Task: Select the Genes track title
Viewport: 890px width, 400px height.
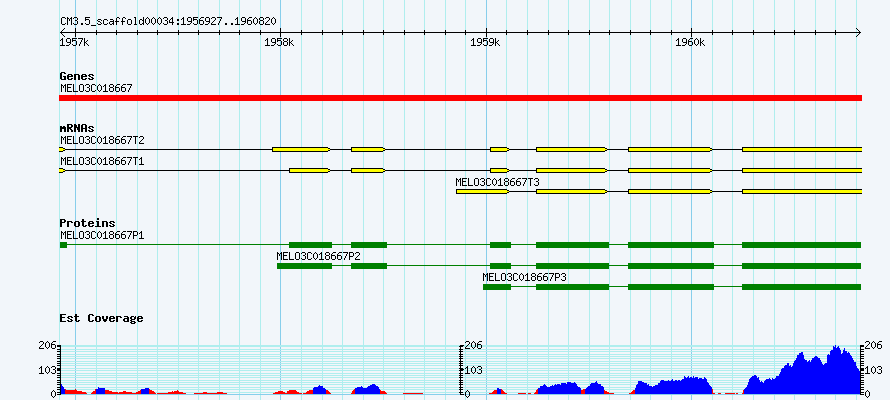Action: click(77, 76)
